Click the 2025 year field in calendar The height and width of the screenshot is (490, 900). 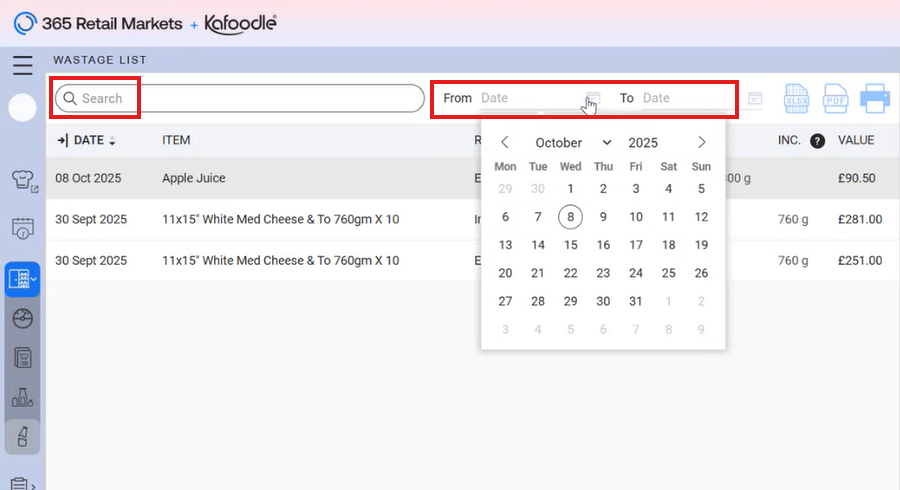[x=643, y=142]
